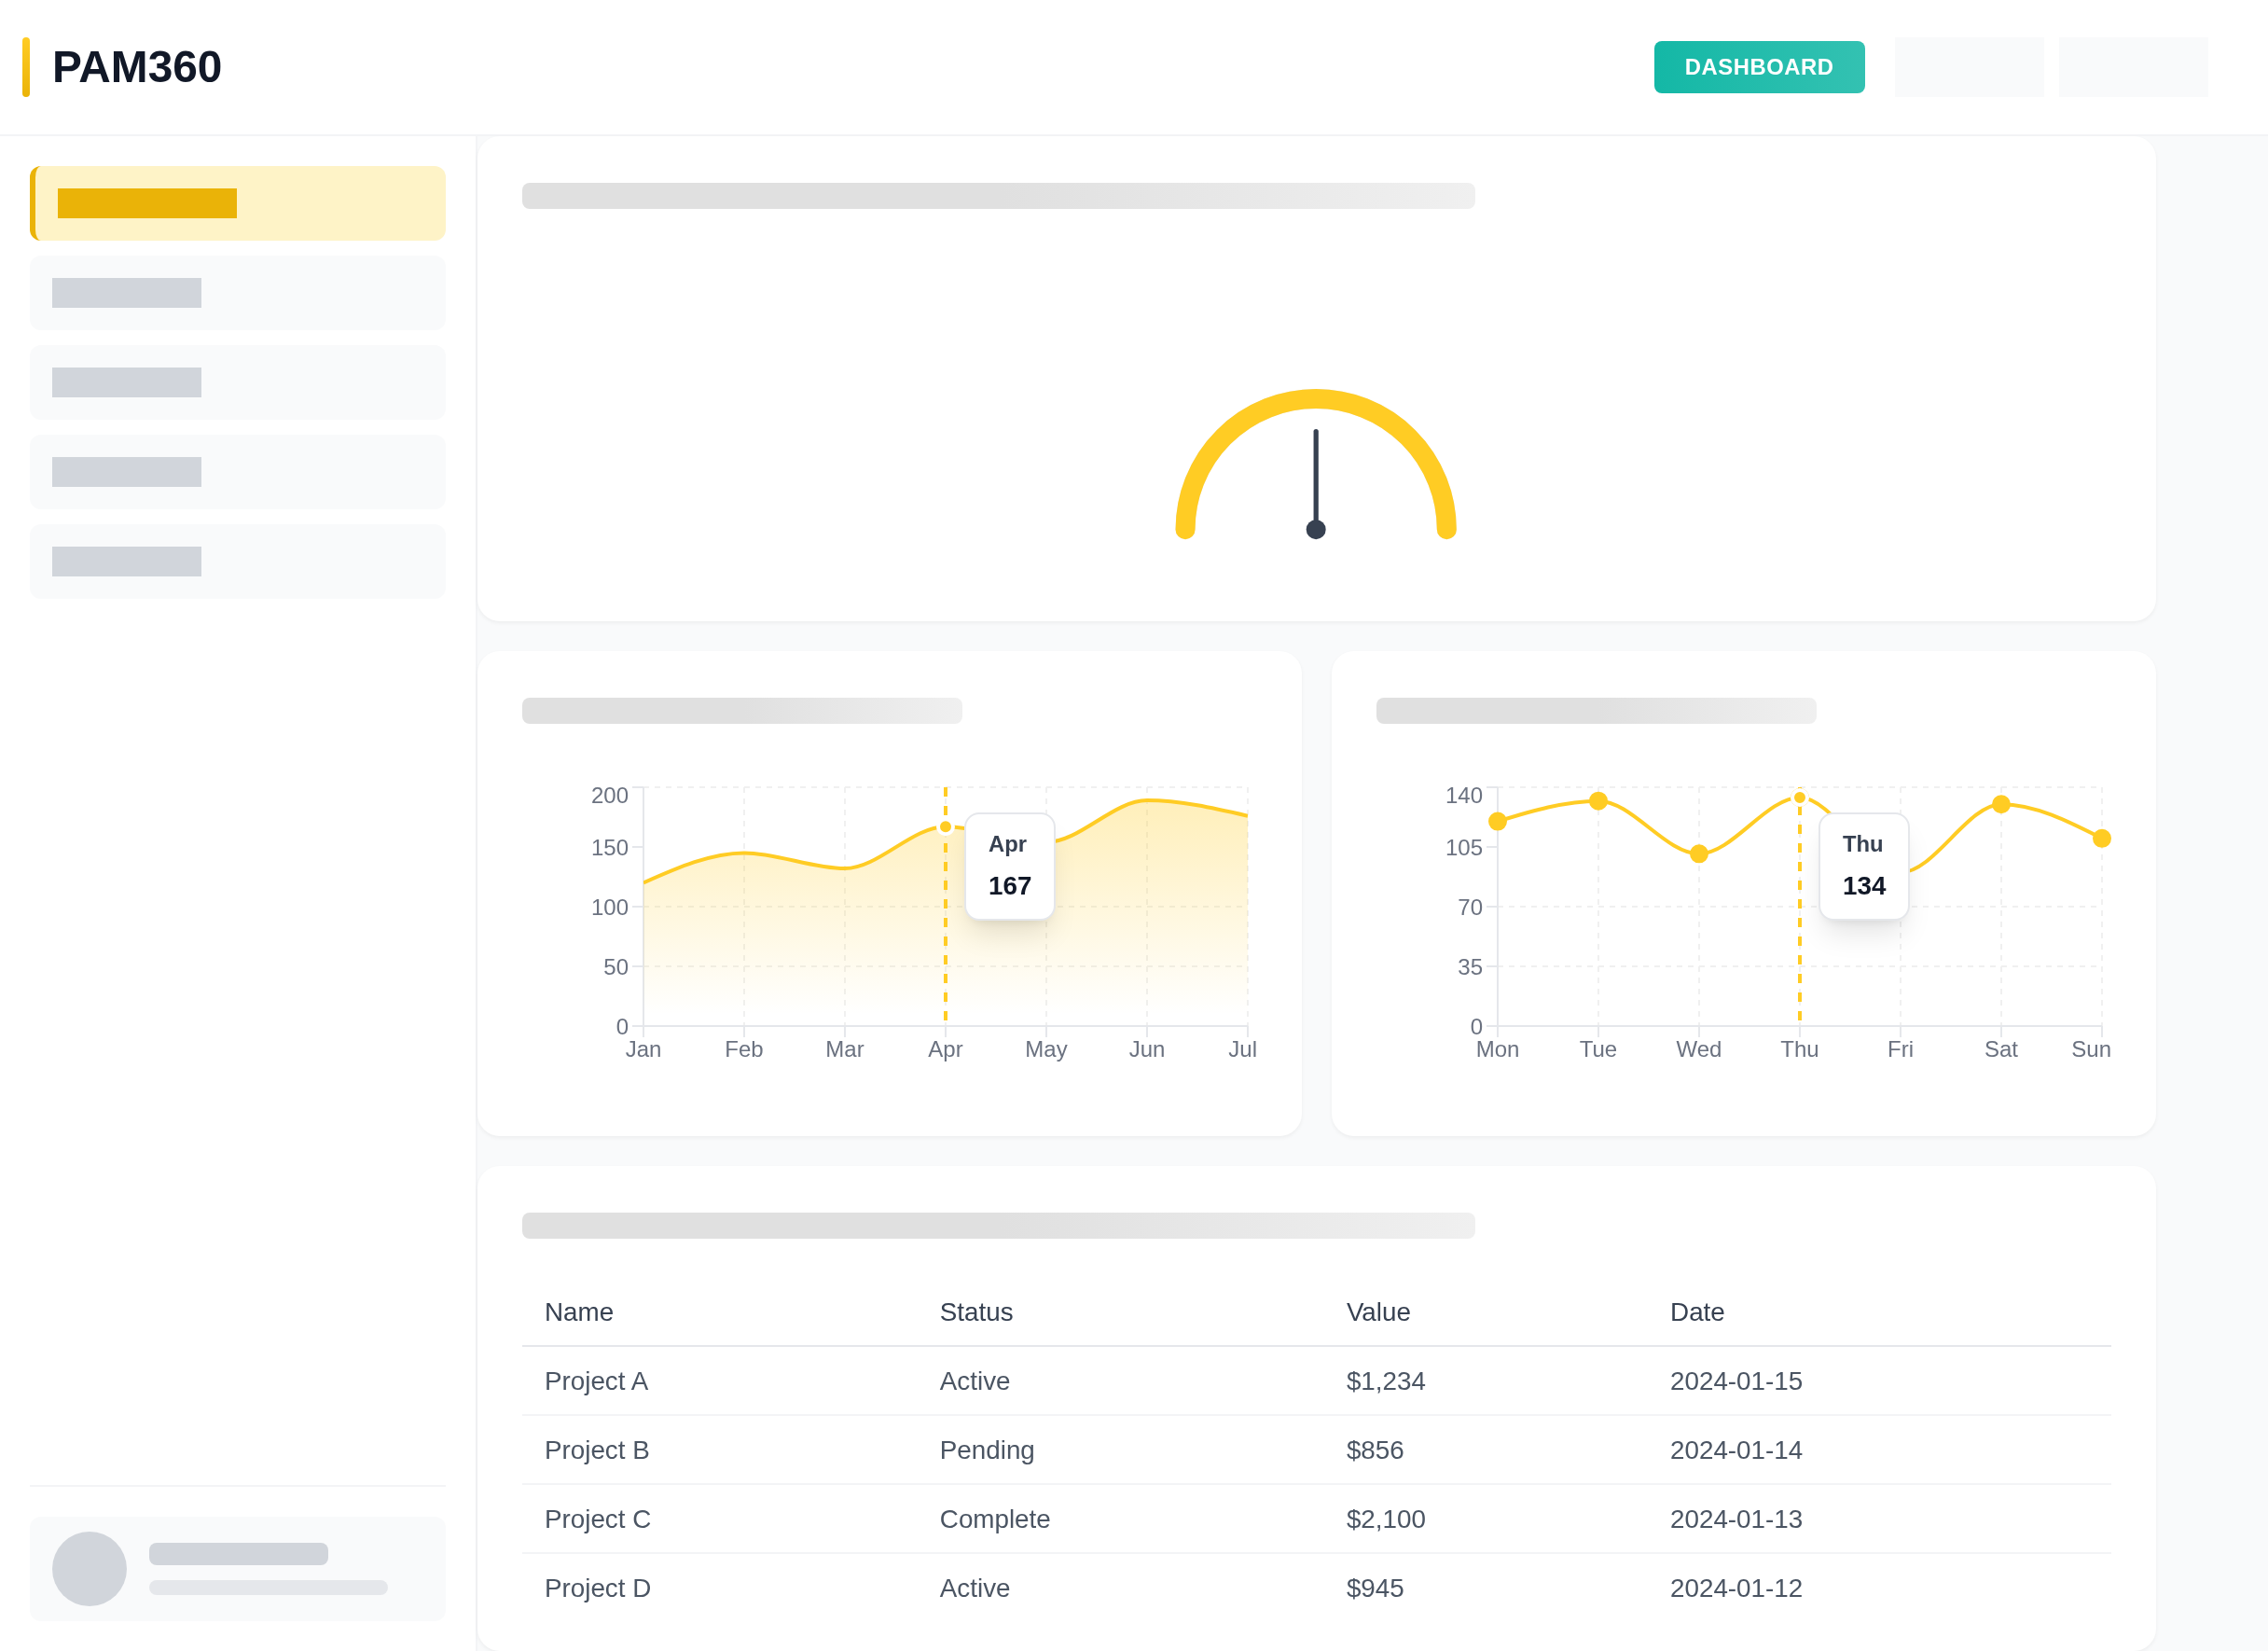This screenshot has height=1651, width=2268.
Task: Click the Sat data point on line chart
Action: [2000, 804]
